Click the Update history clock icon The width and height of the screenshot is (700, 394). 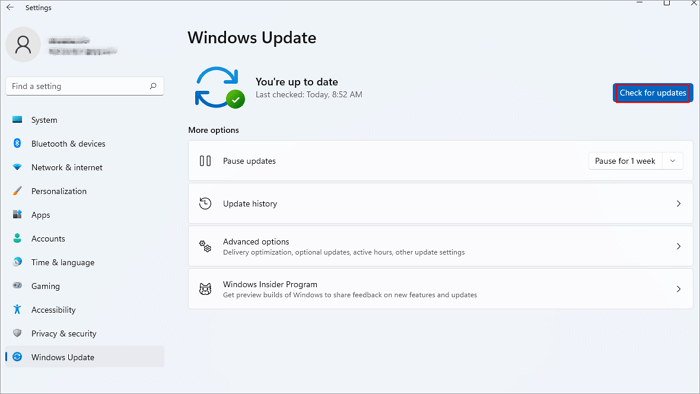[x=205, y=203]
